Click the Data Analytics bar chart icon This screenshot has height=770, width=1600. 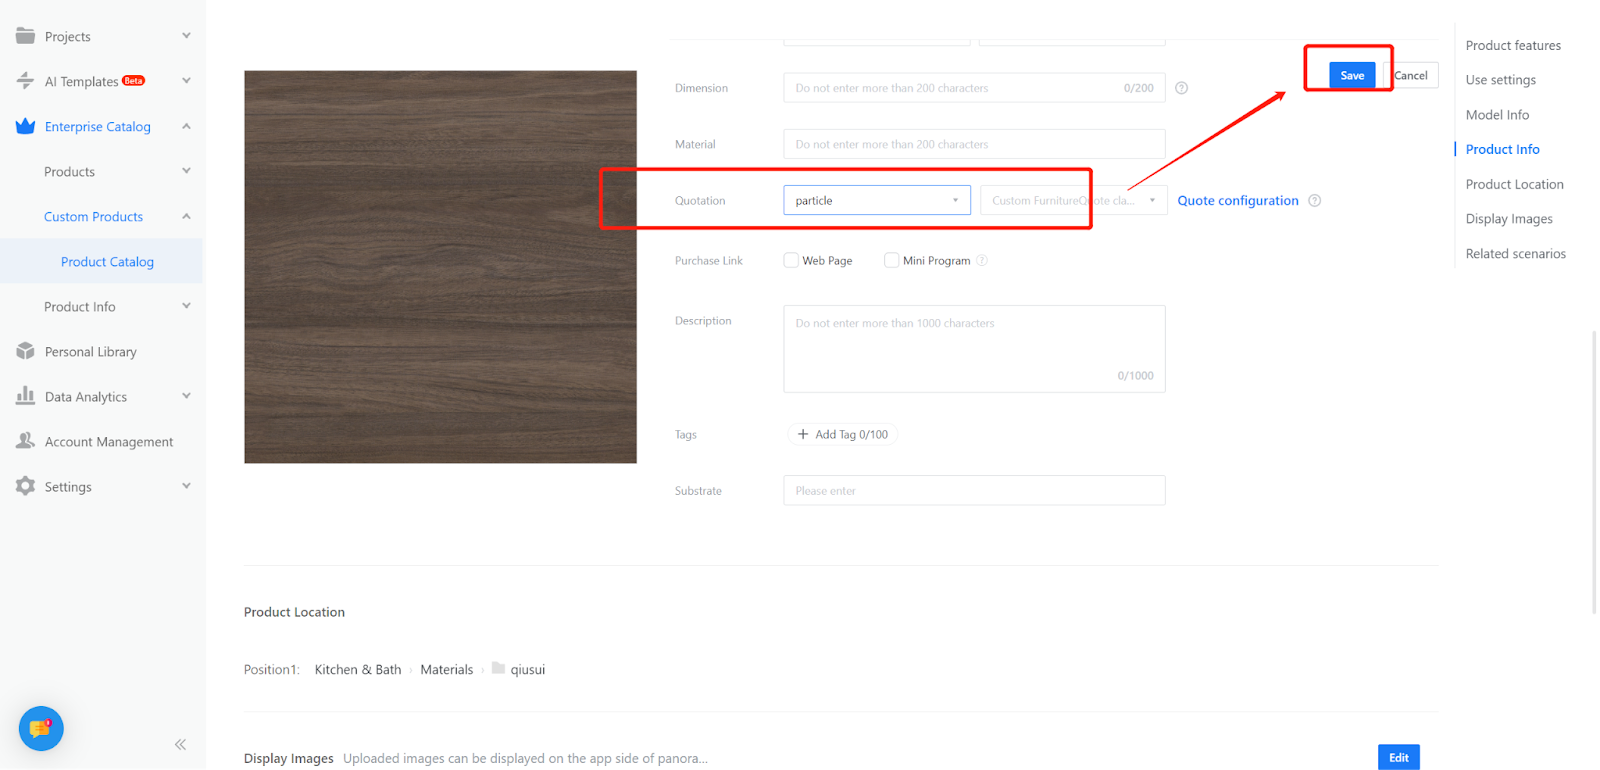25,396
